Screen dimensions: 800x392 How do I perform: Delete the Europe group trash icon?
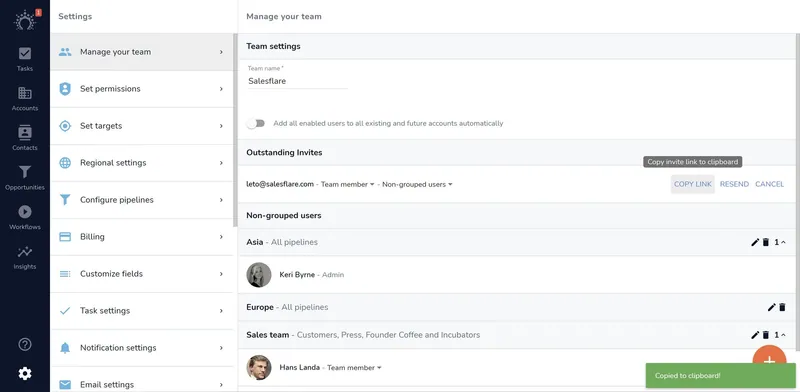pos(782,307)
